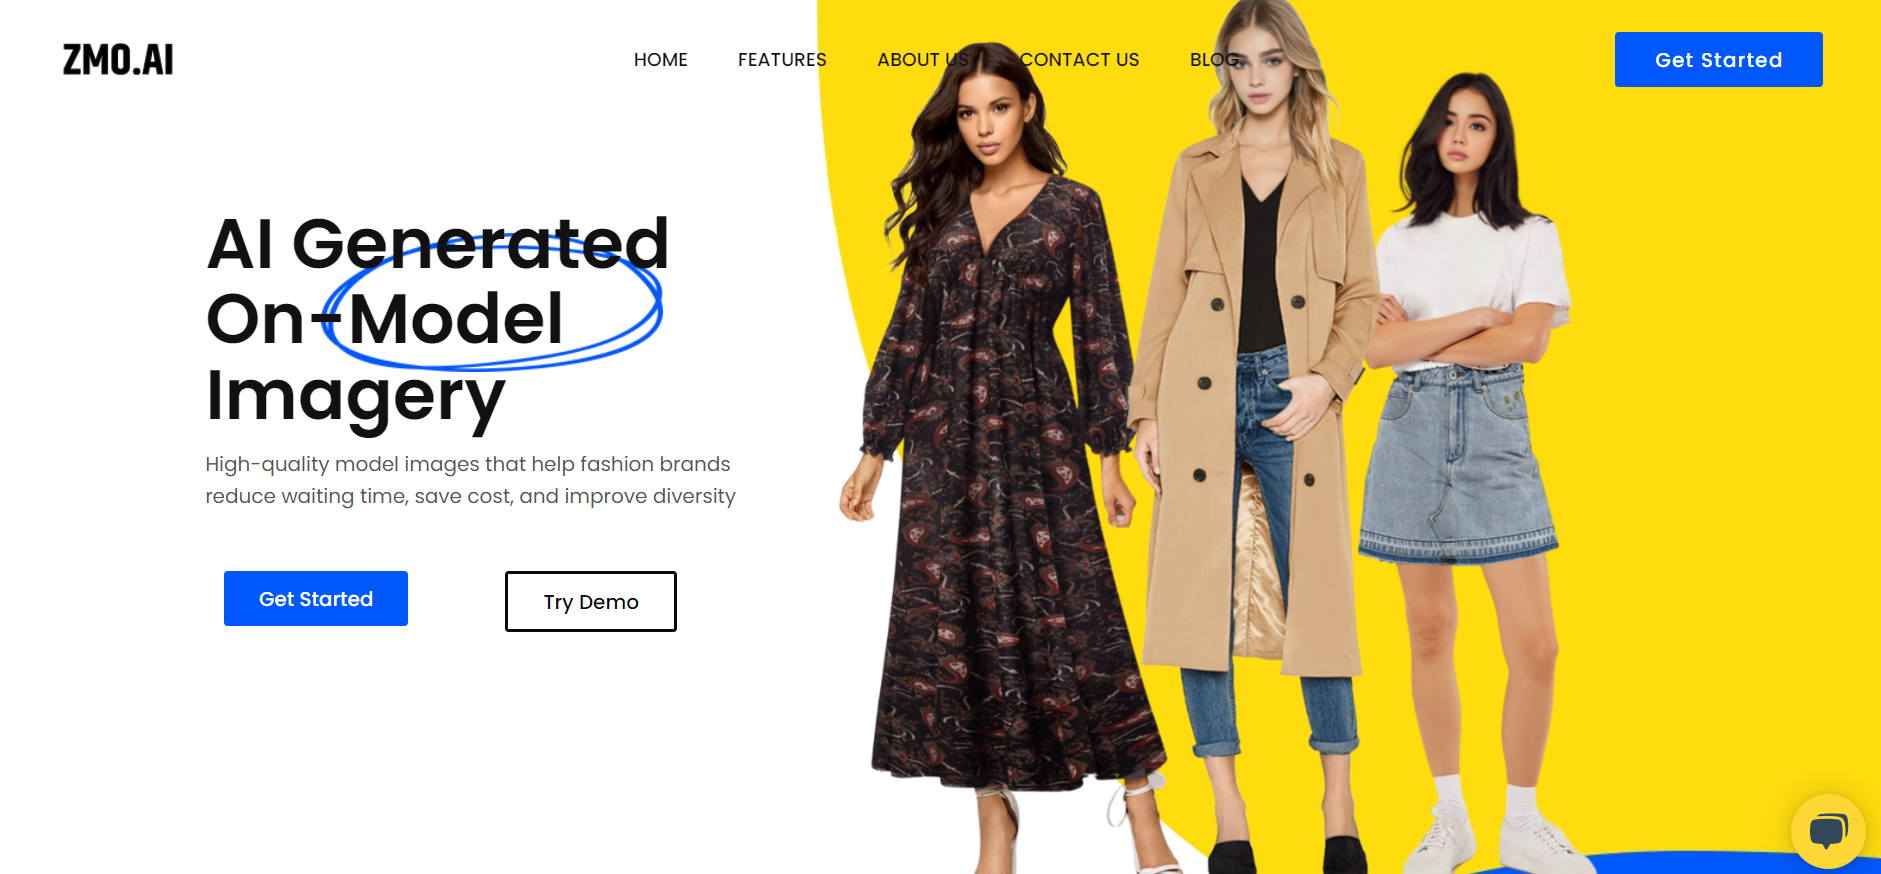1881x874 pixels.
Task: Go to the HOME menu item
Action: [x=661, y=60]
